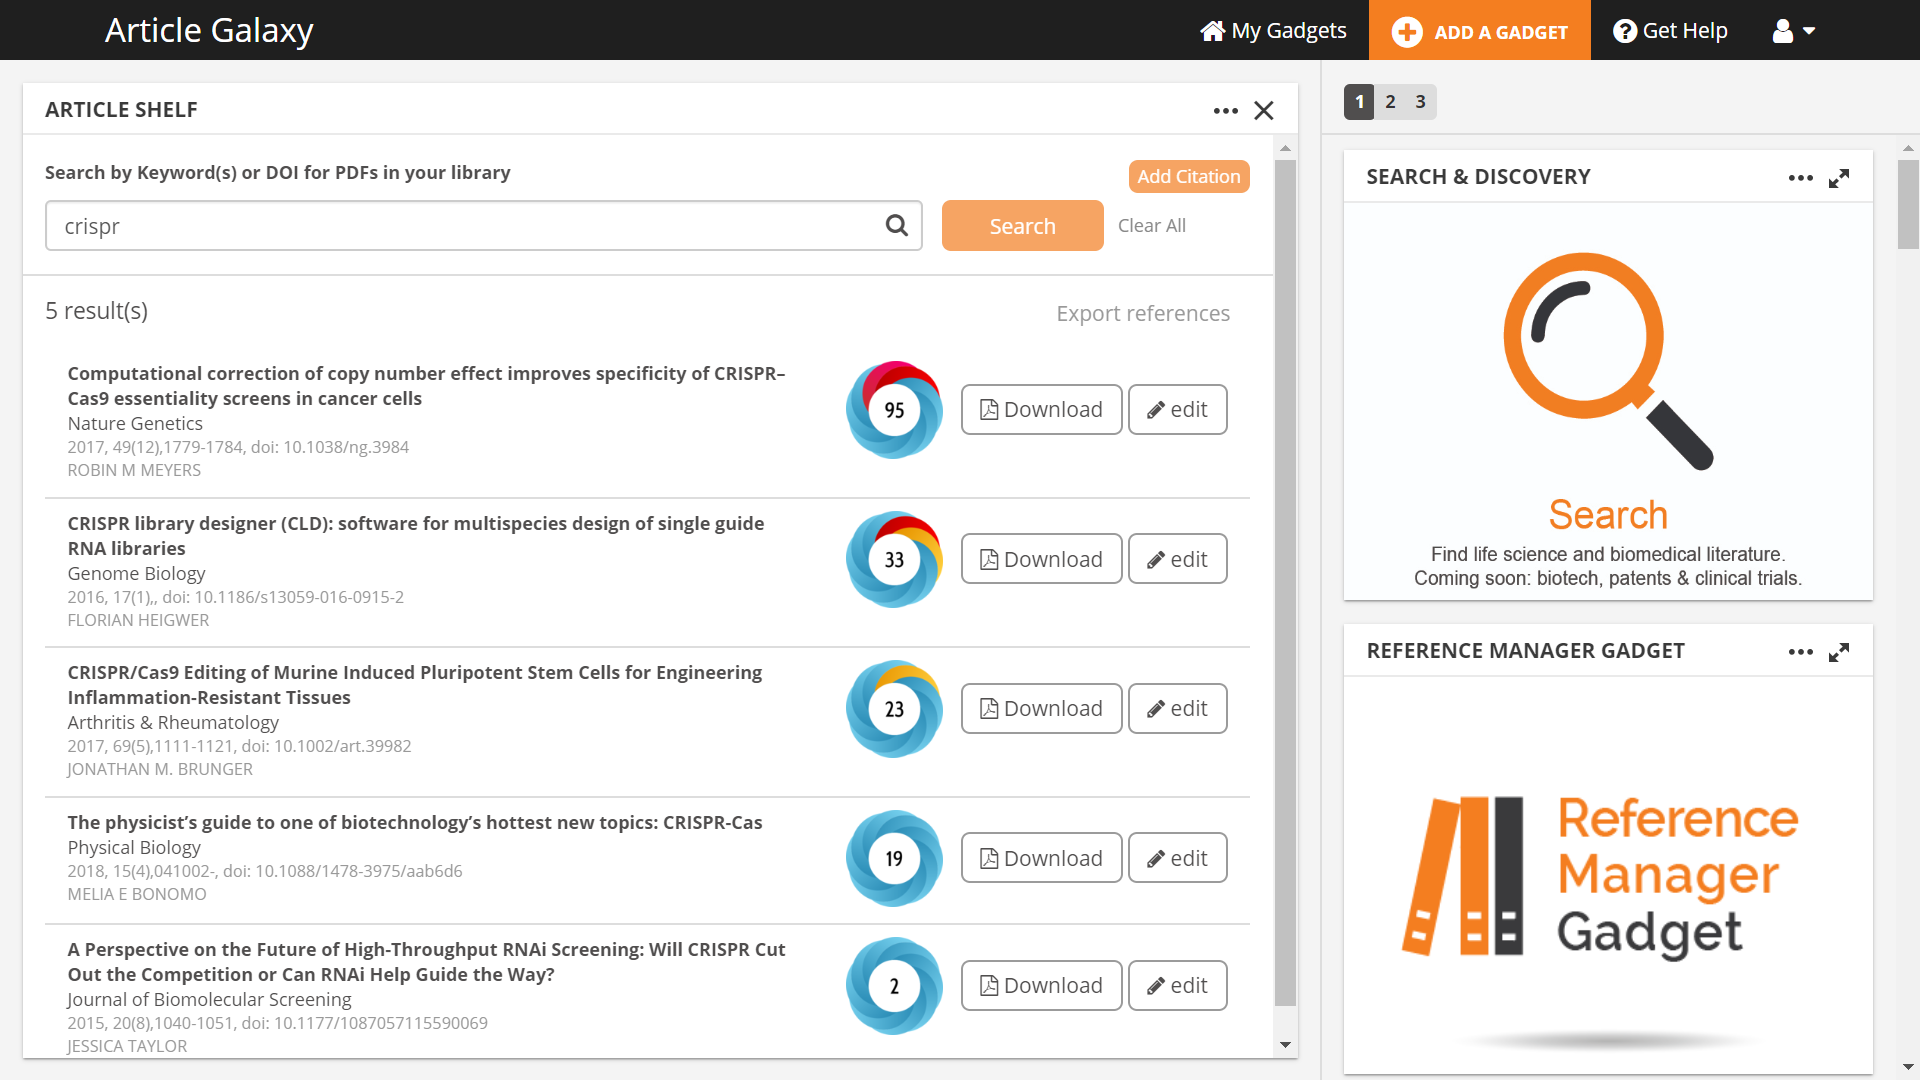Click the Altmetric badge showing 95

(x=894, y=410)
